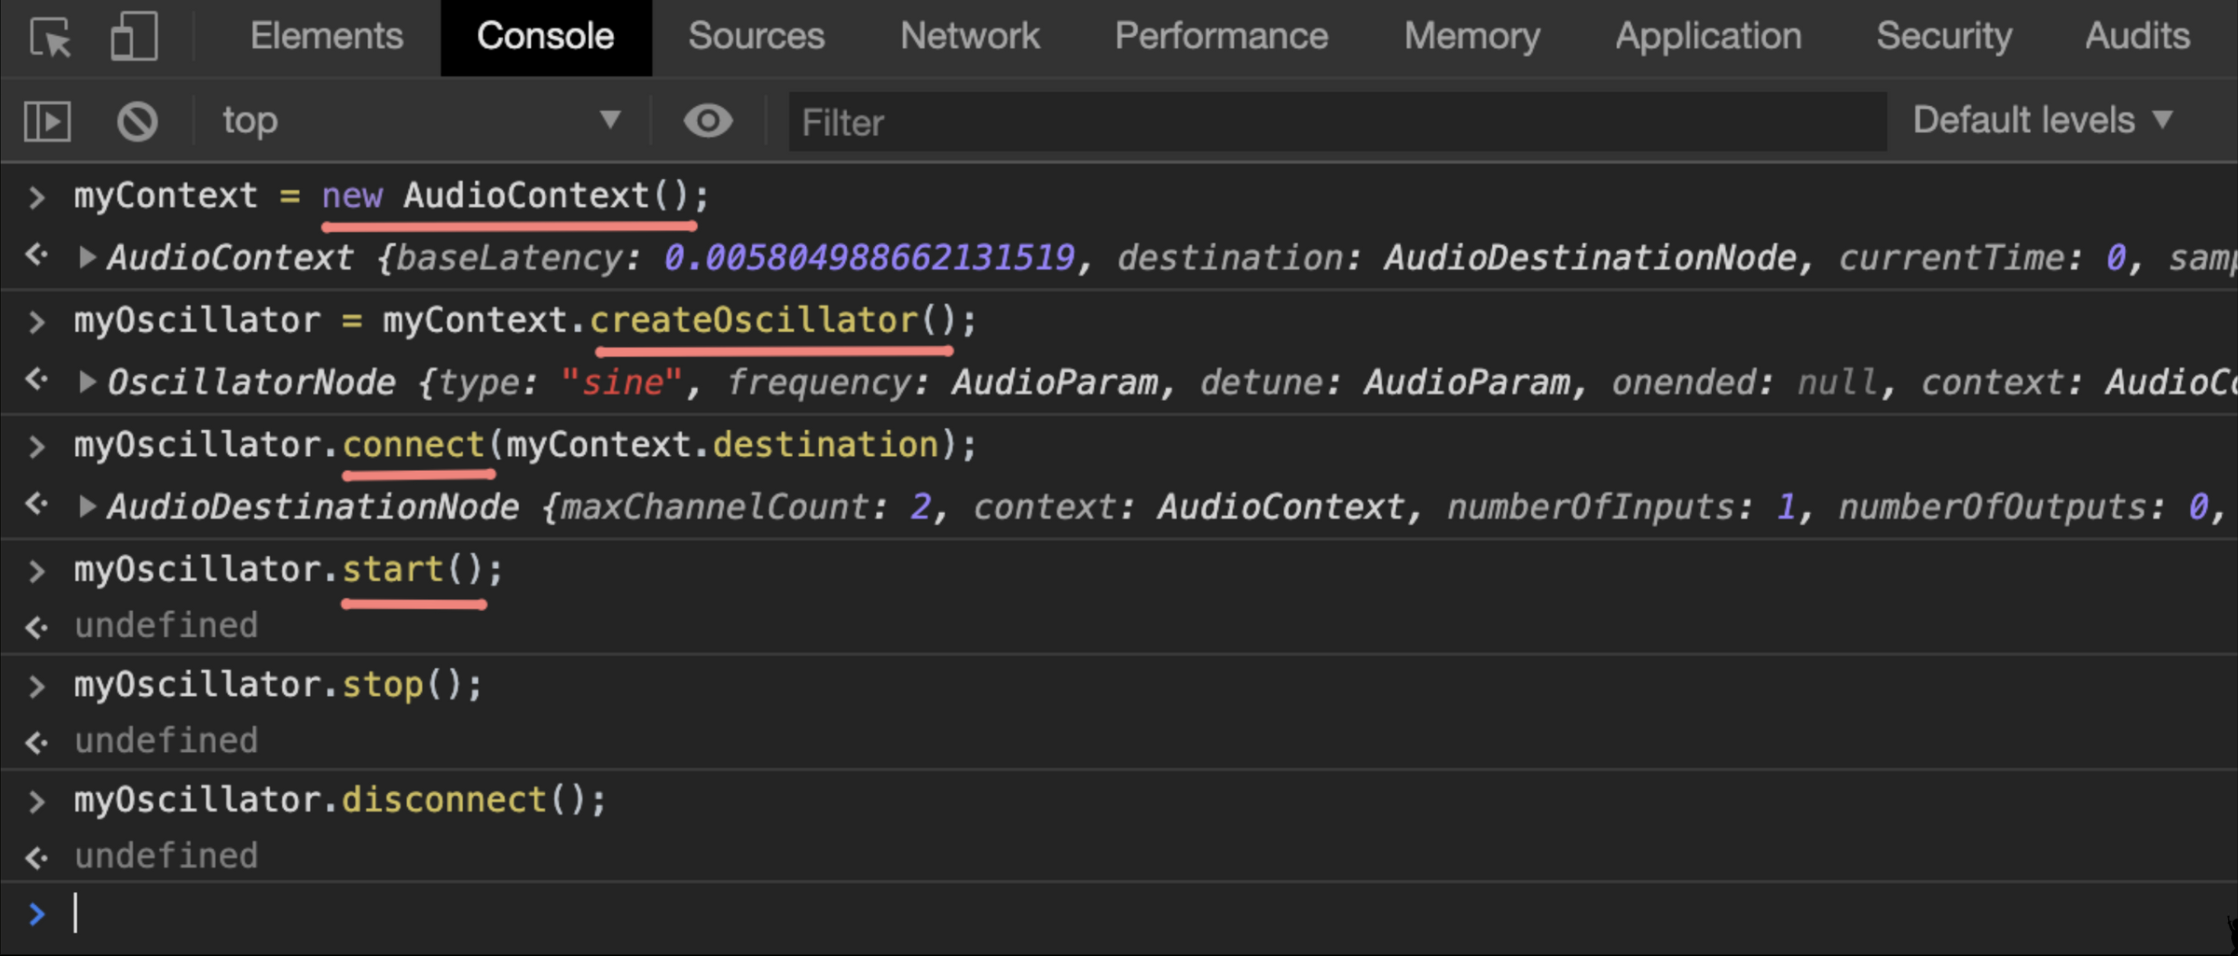Click the sine type value in OscillatorNode
Image resolution: width=2238 pixels, height=956 pixels.
[622, 382]
